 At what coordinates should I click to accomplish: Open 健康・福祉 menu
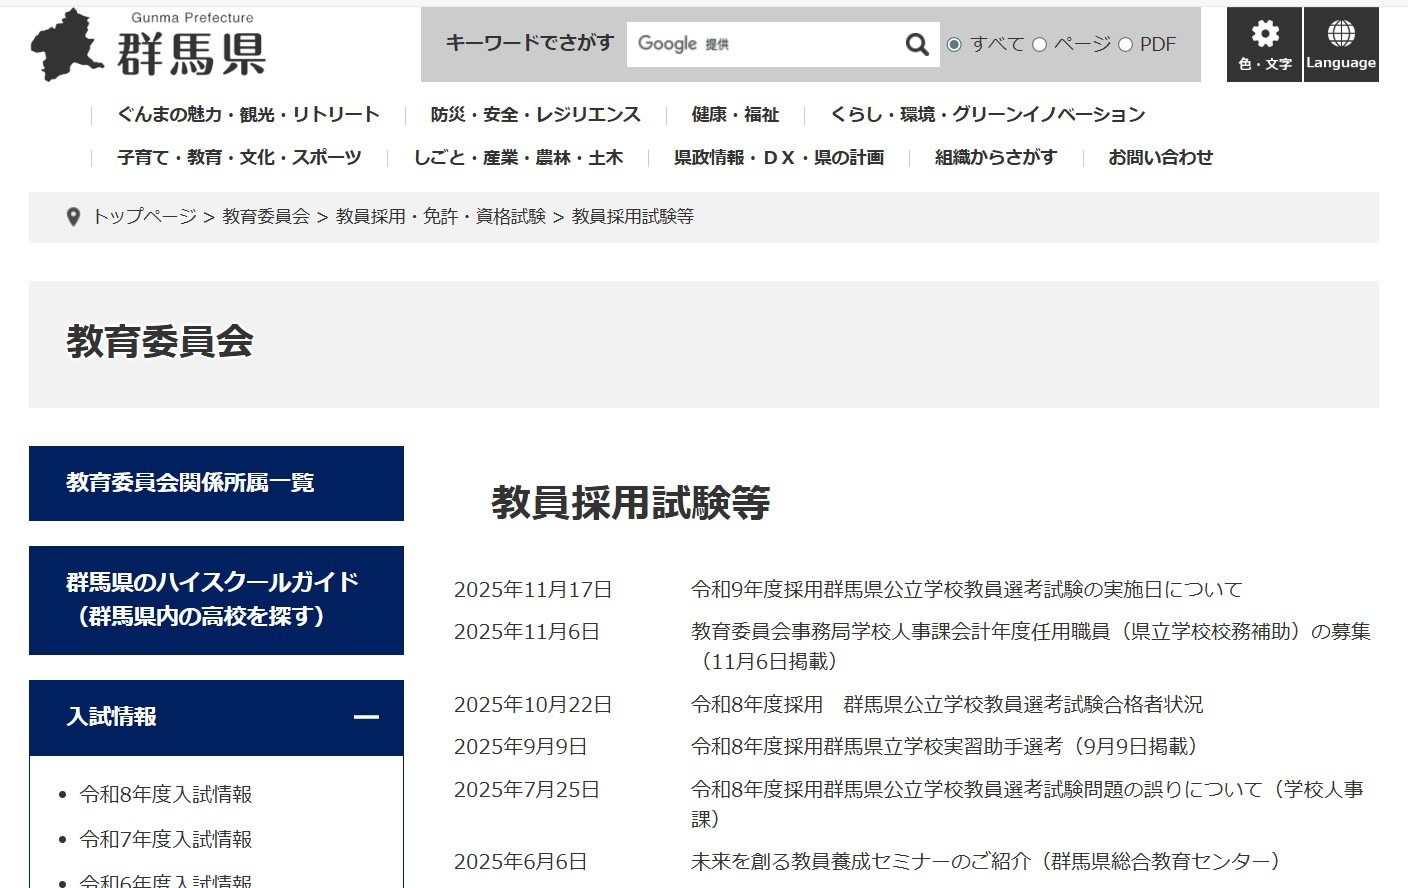(x=735, y=115)
